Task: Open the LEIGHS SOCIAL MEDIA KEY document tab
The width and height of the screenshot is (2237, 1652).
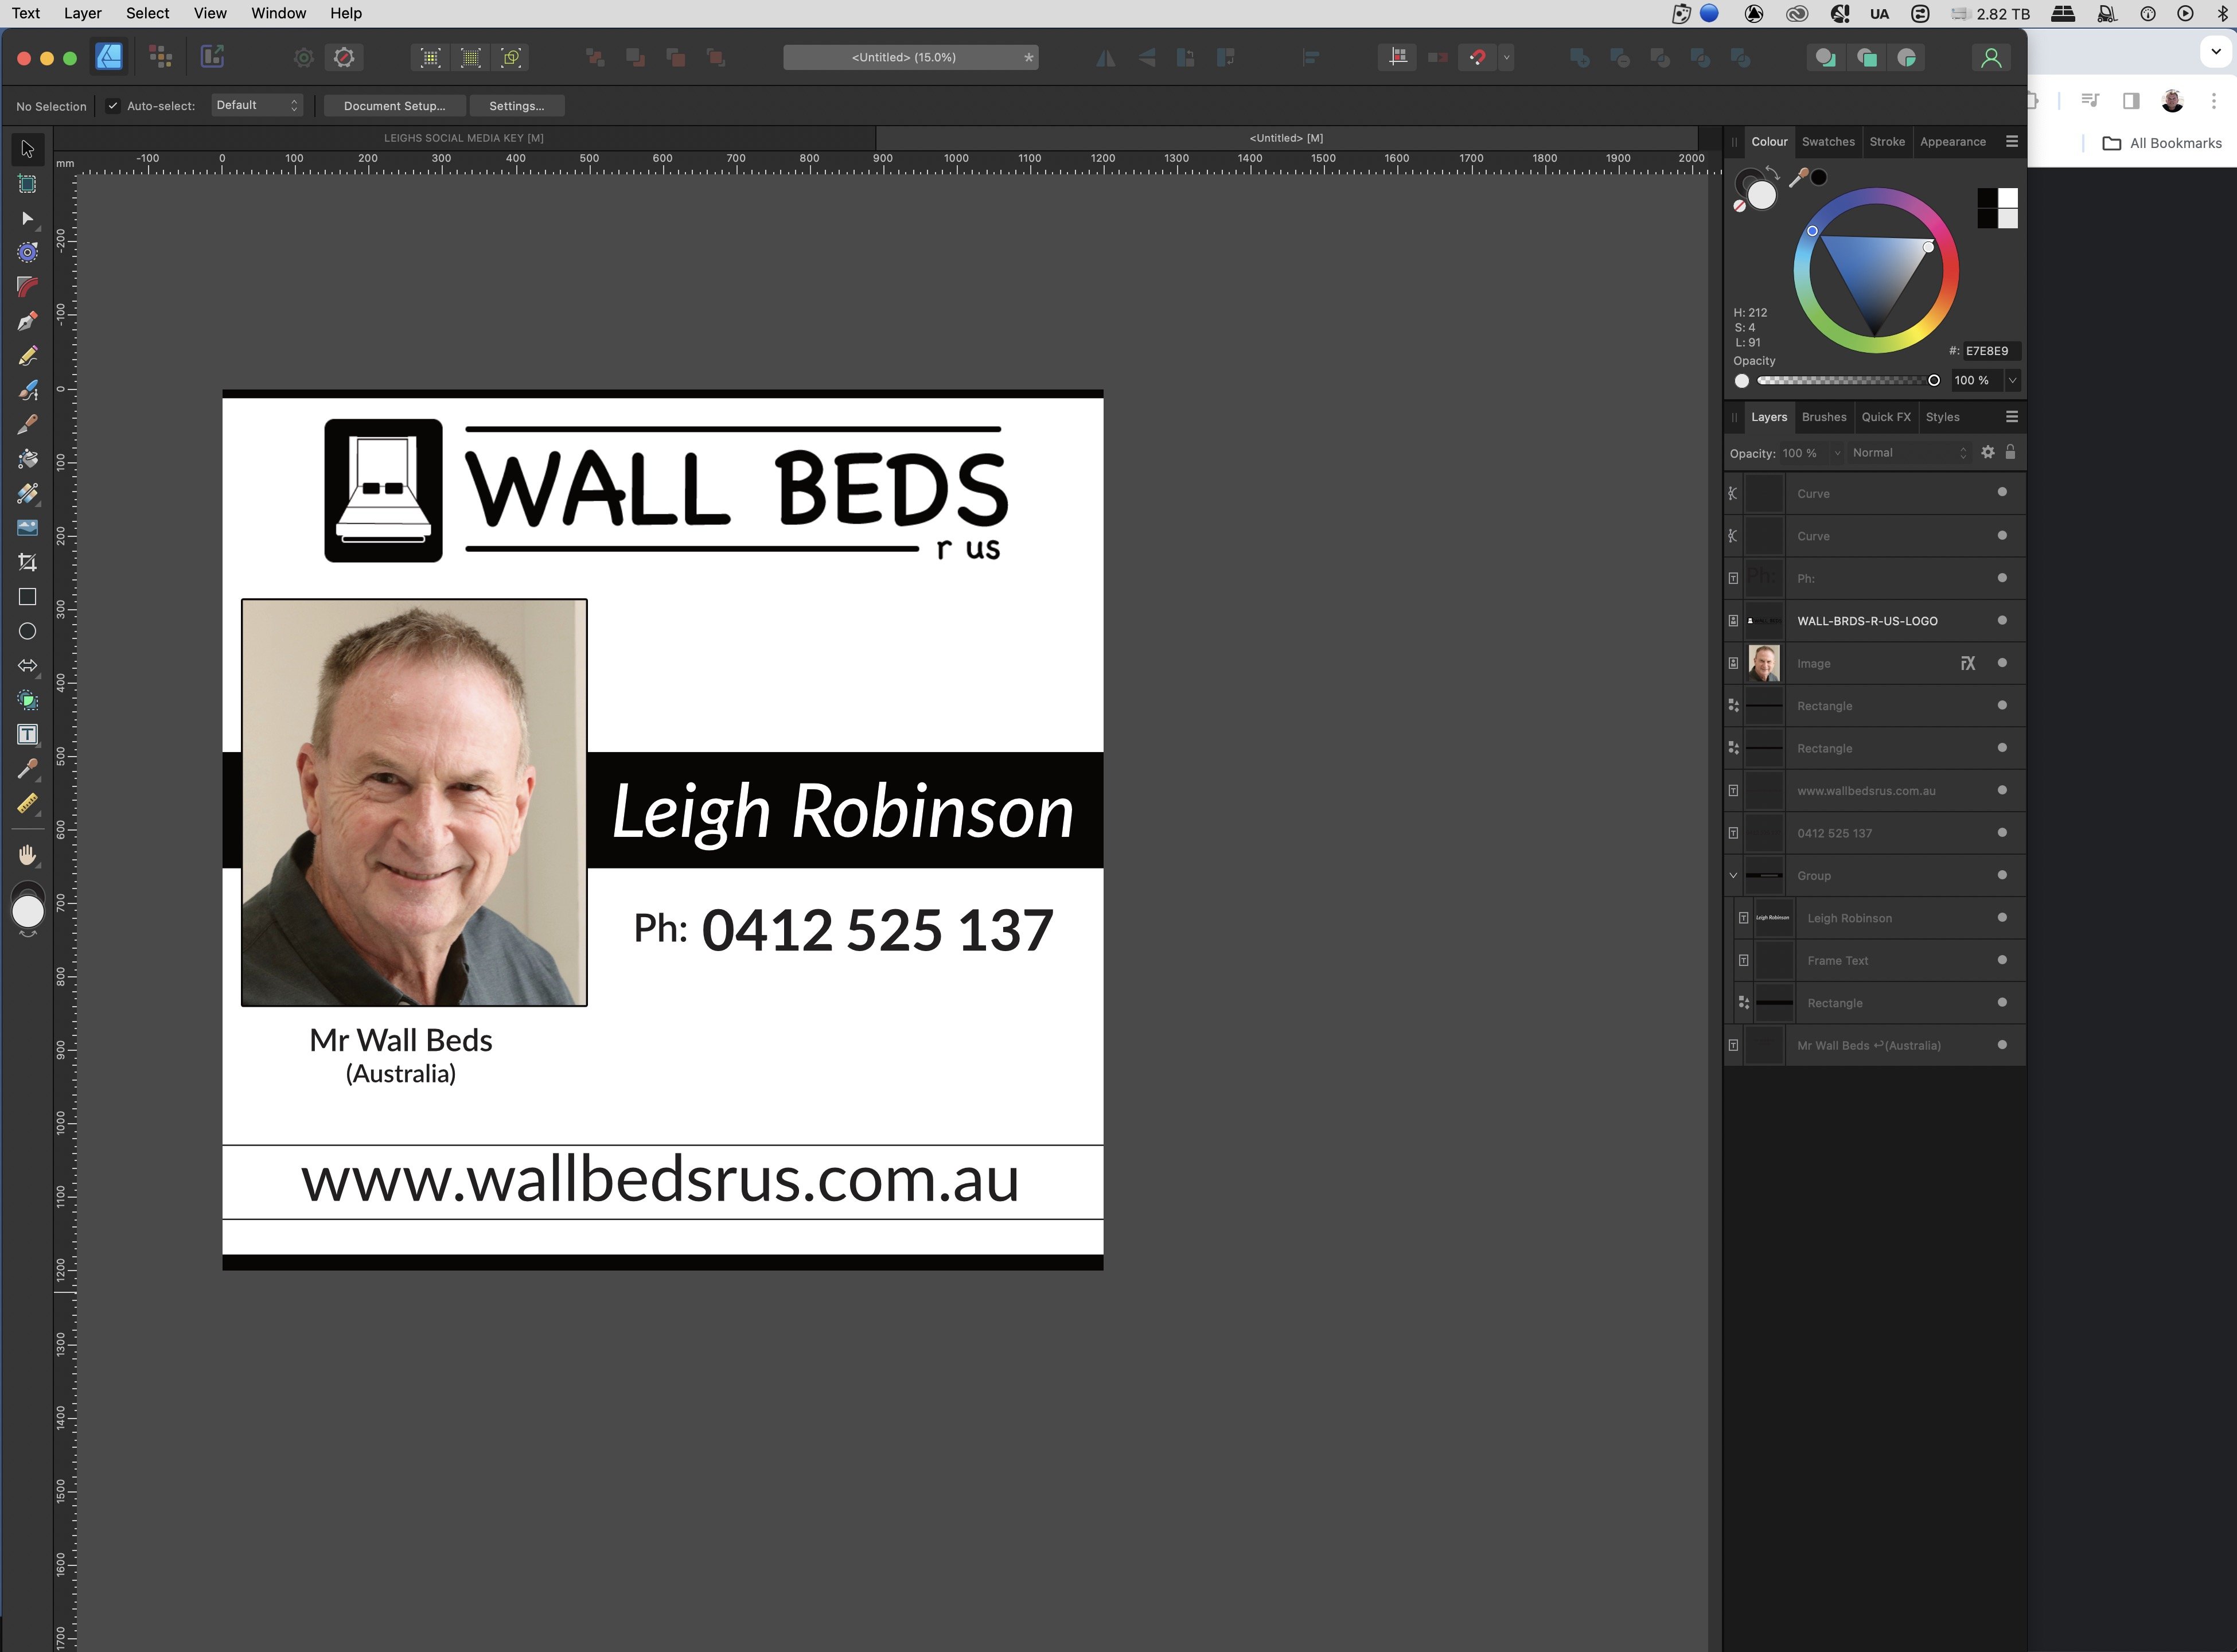Action: pos(464,138)
